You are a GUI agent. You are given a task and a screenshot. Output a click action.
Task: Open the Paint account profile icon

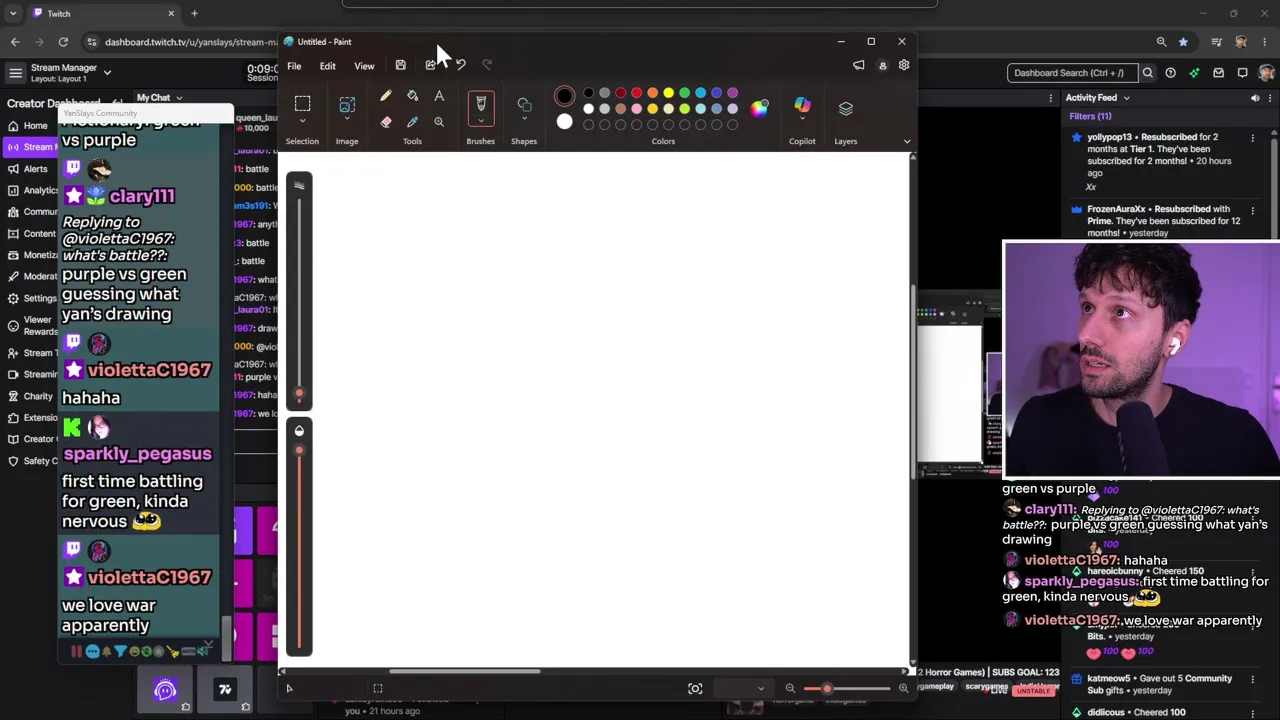pyautogui.click(x=882, y=66)
